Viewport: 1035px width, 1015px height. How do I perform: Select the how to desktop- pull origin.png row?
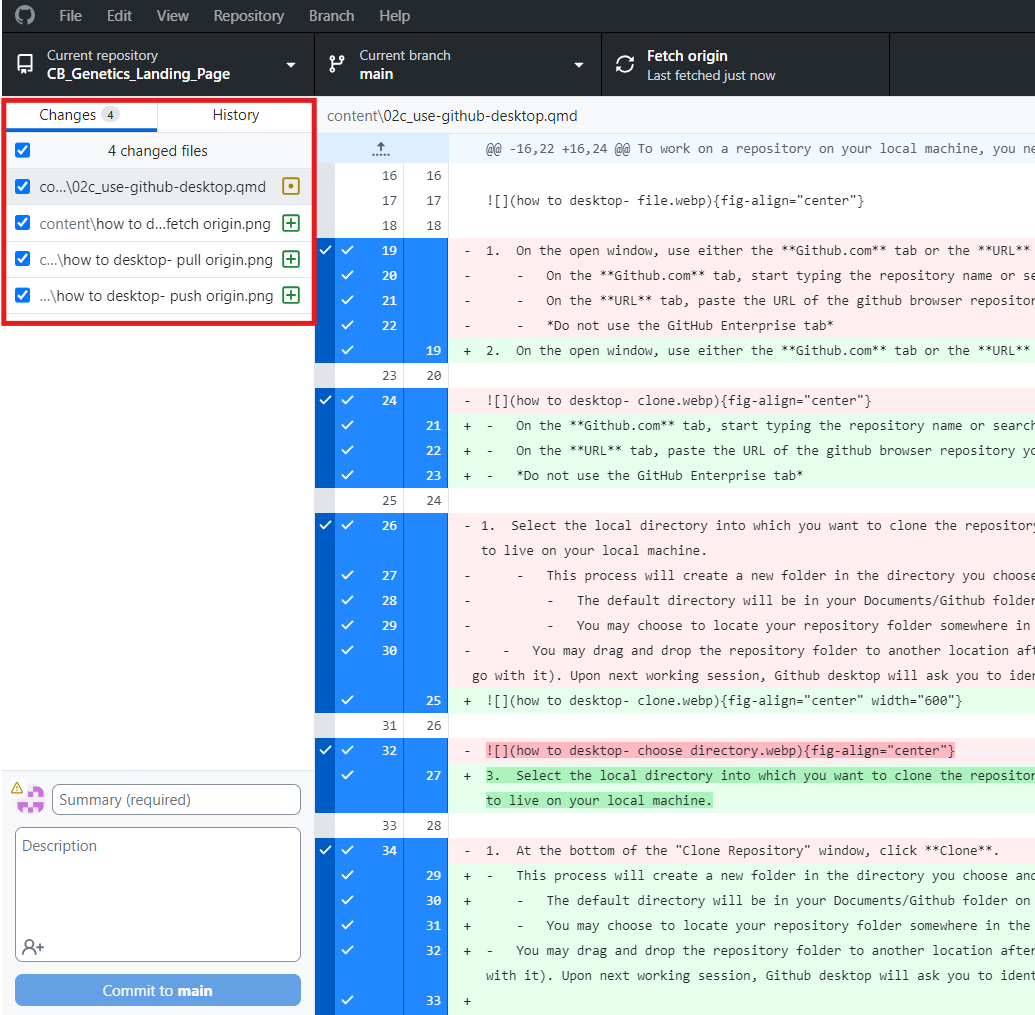(x=158, y=259)
